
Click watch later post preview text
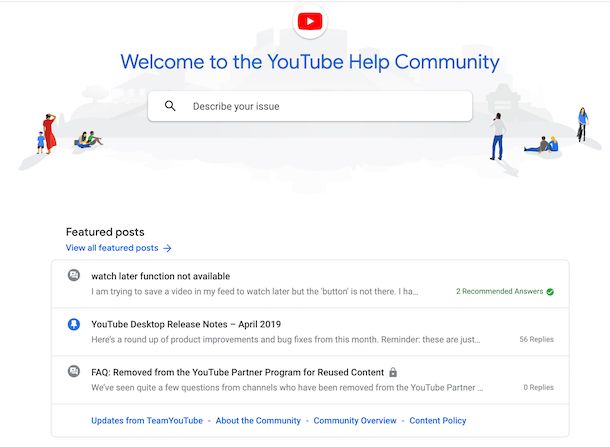[255, 291]
